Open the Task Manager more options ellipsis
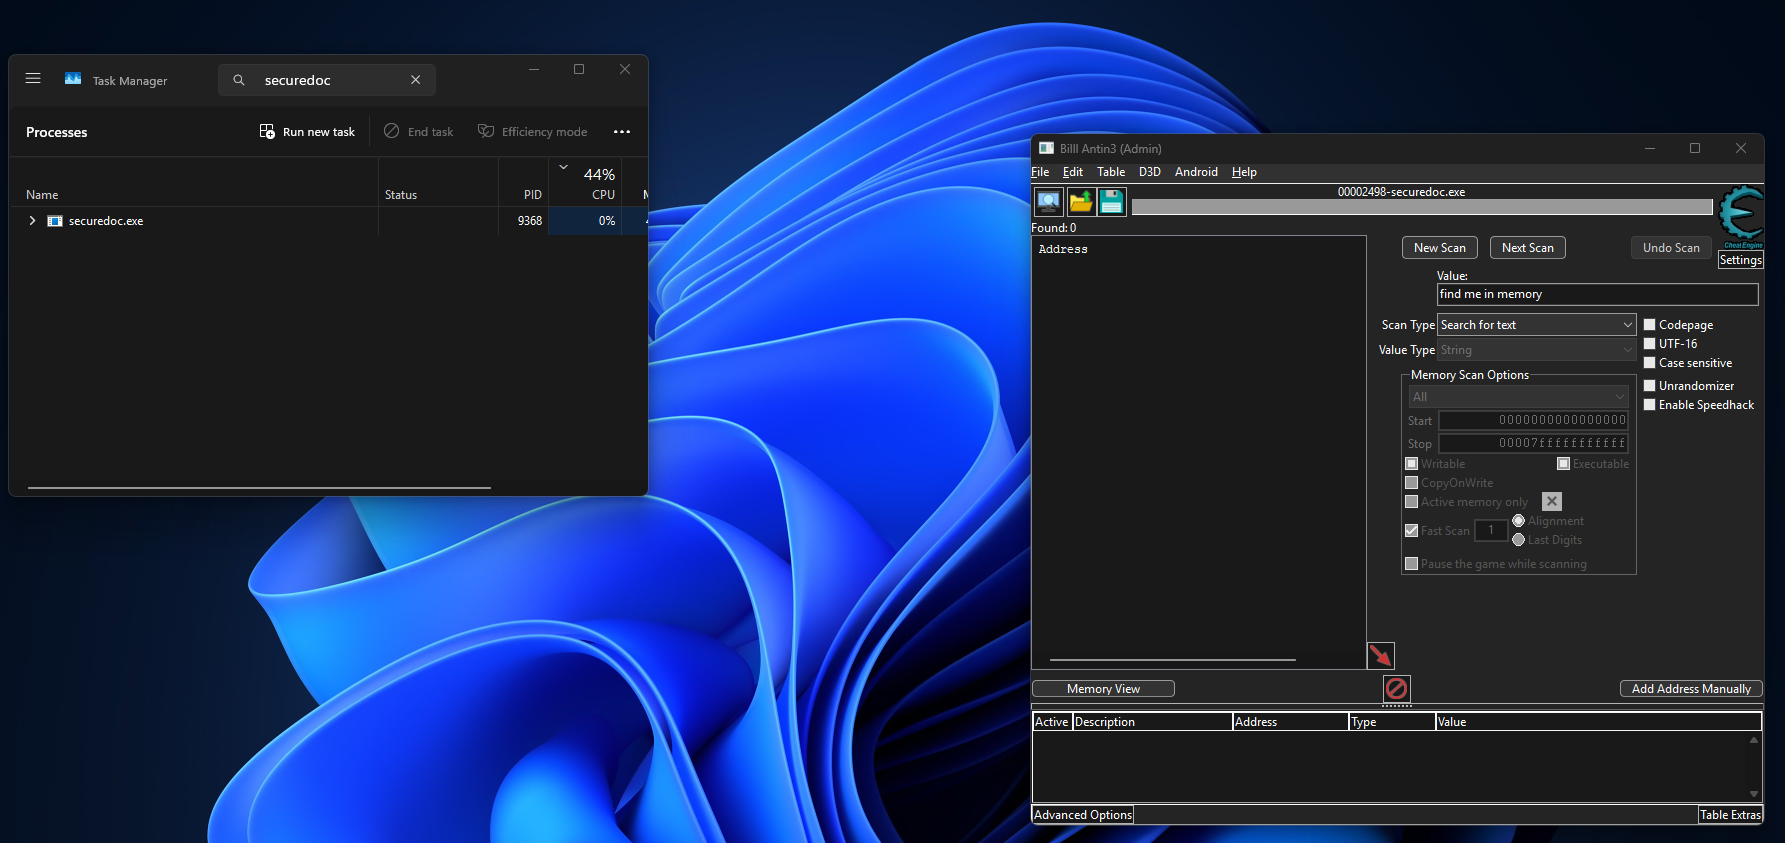 (622, 132)
